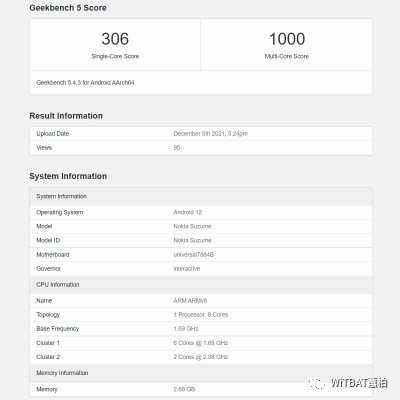
Task: Click the 'December 5th 2021' upload date value
Action: (x=210, y=134)
